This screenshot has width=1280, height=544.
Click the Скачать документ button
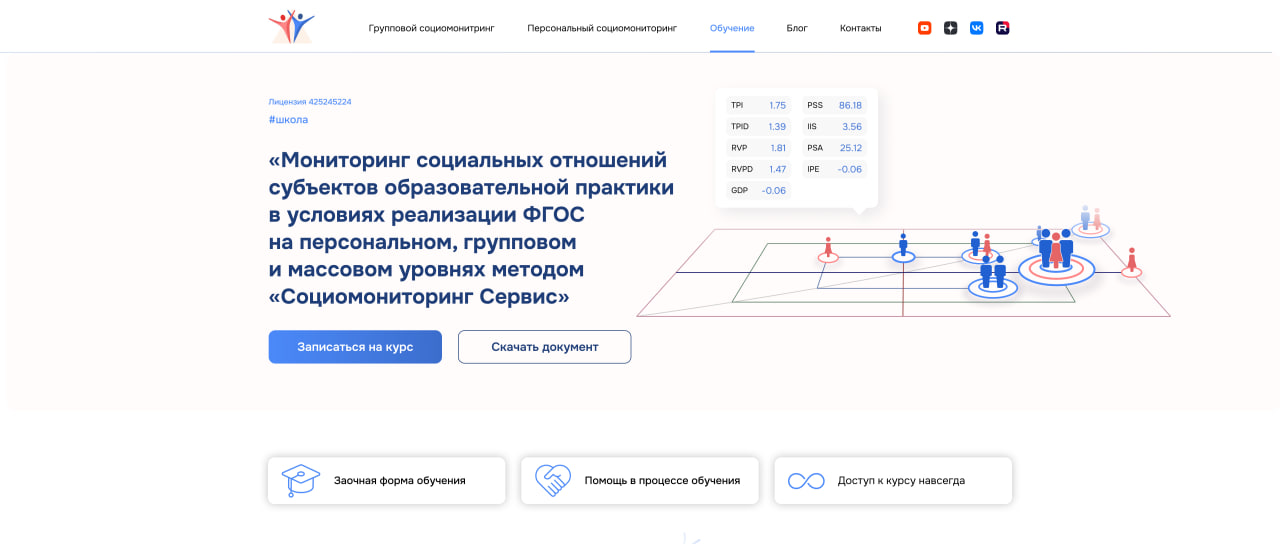tap(545, 347)
